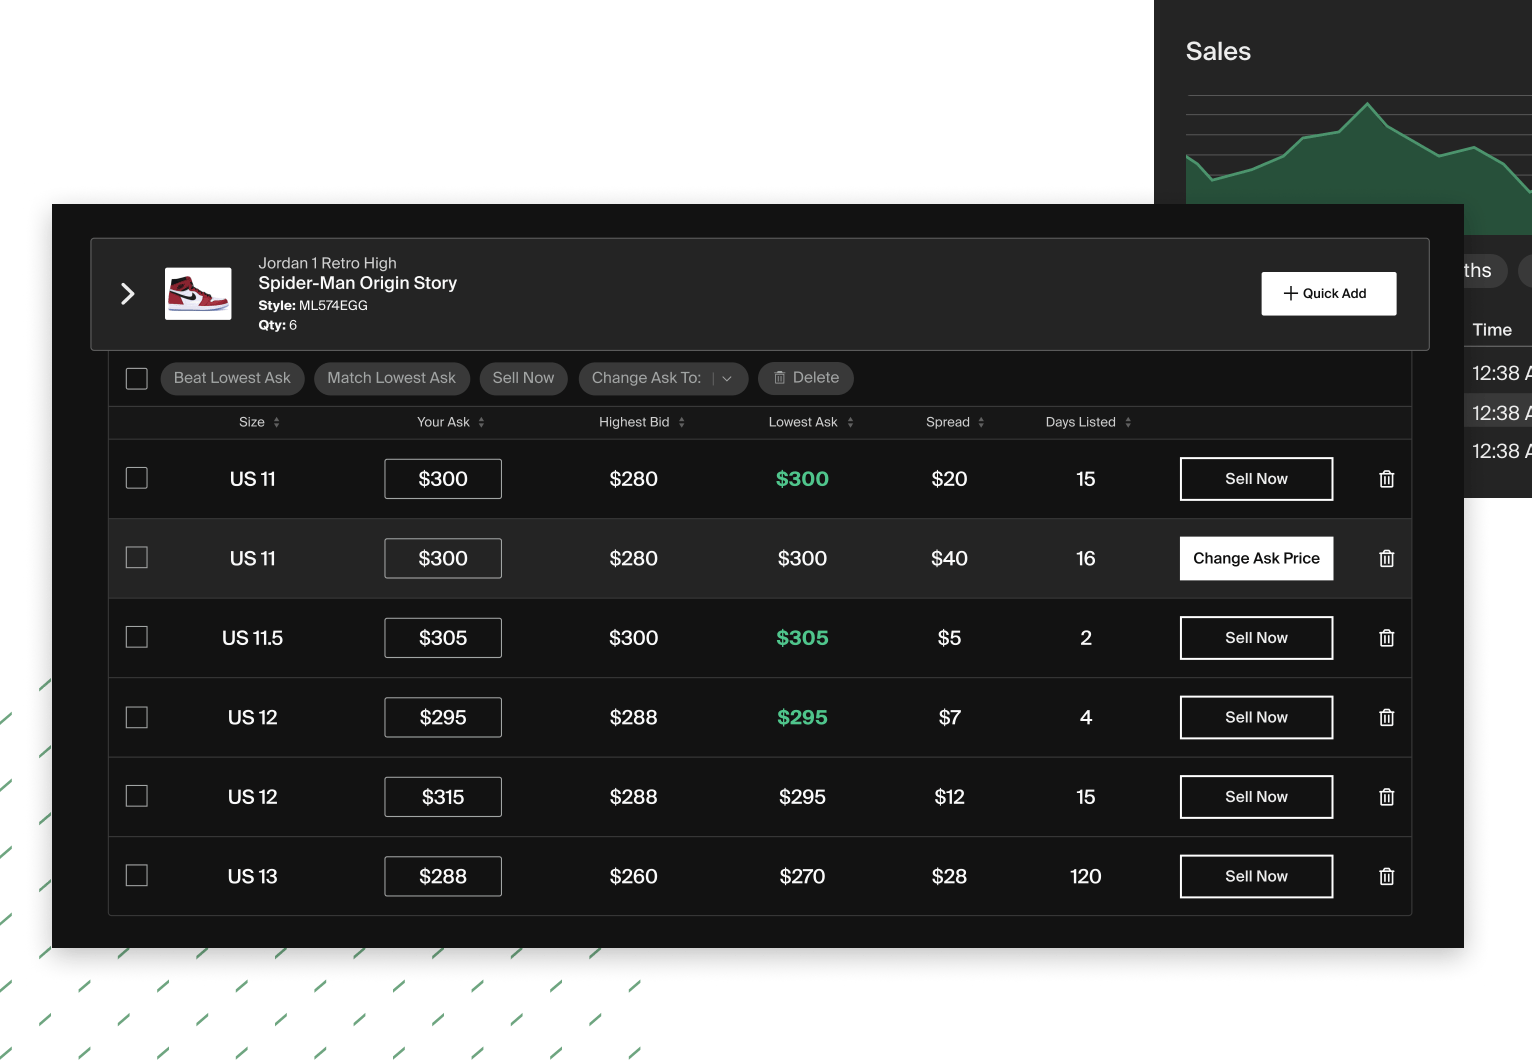Edit the $300 ask field in first US 11 row

(443, 479)
